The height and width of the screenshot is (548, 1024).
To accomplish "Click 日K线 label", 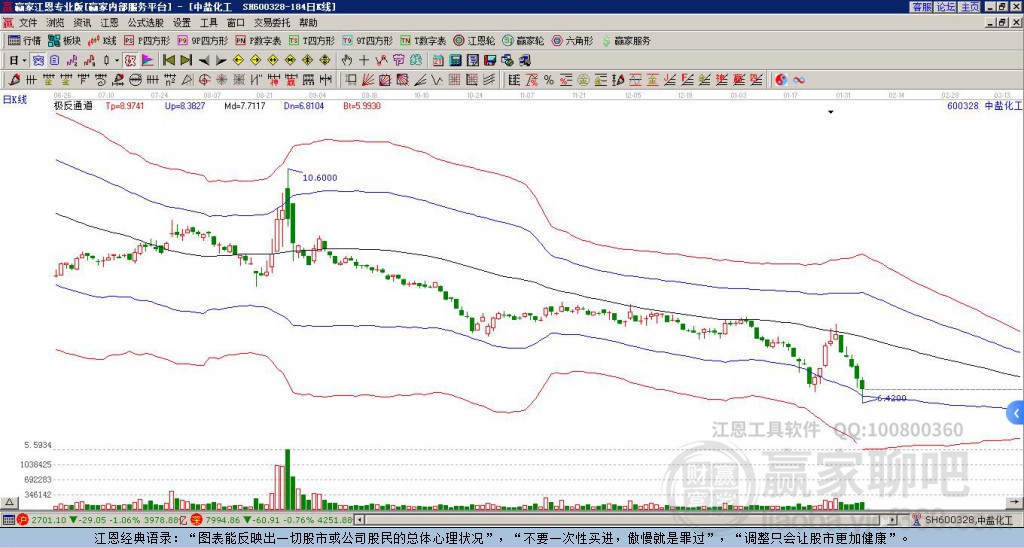I will [x=15, y=100].
